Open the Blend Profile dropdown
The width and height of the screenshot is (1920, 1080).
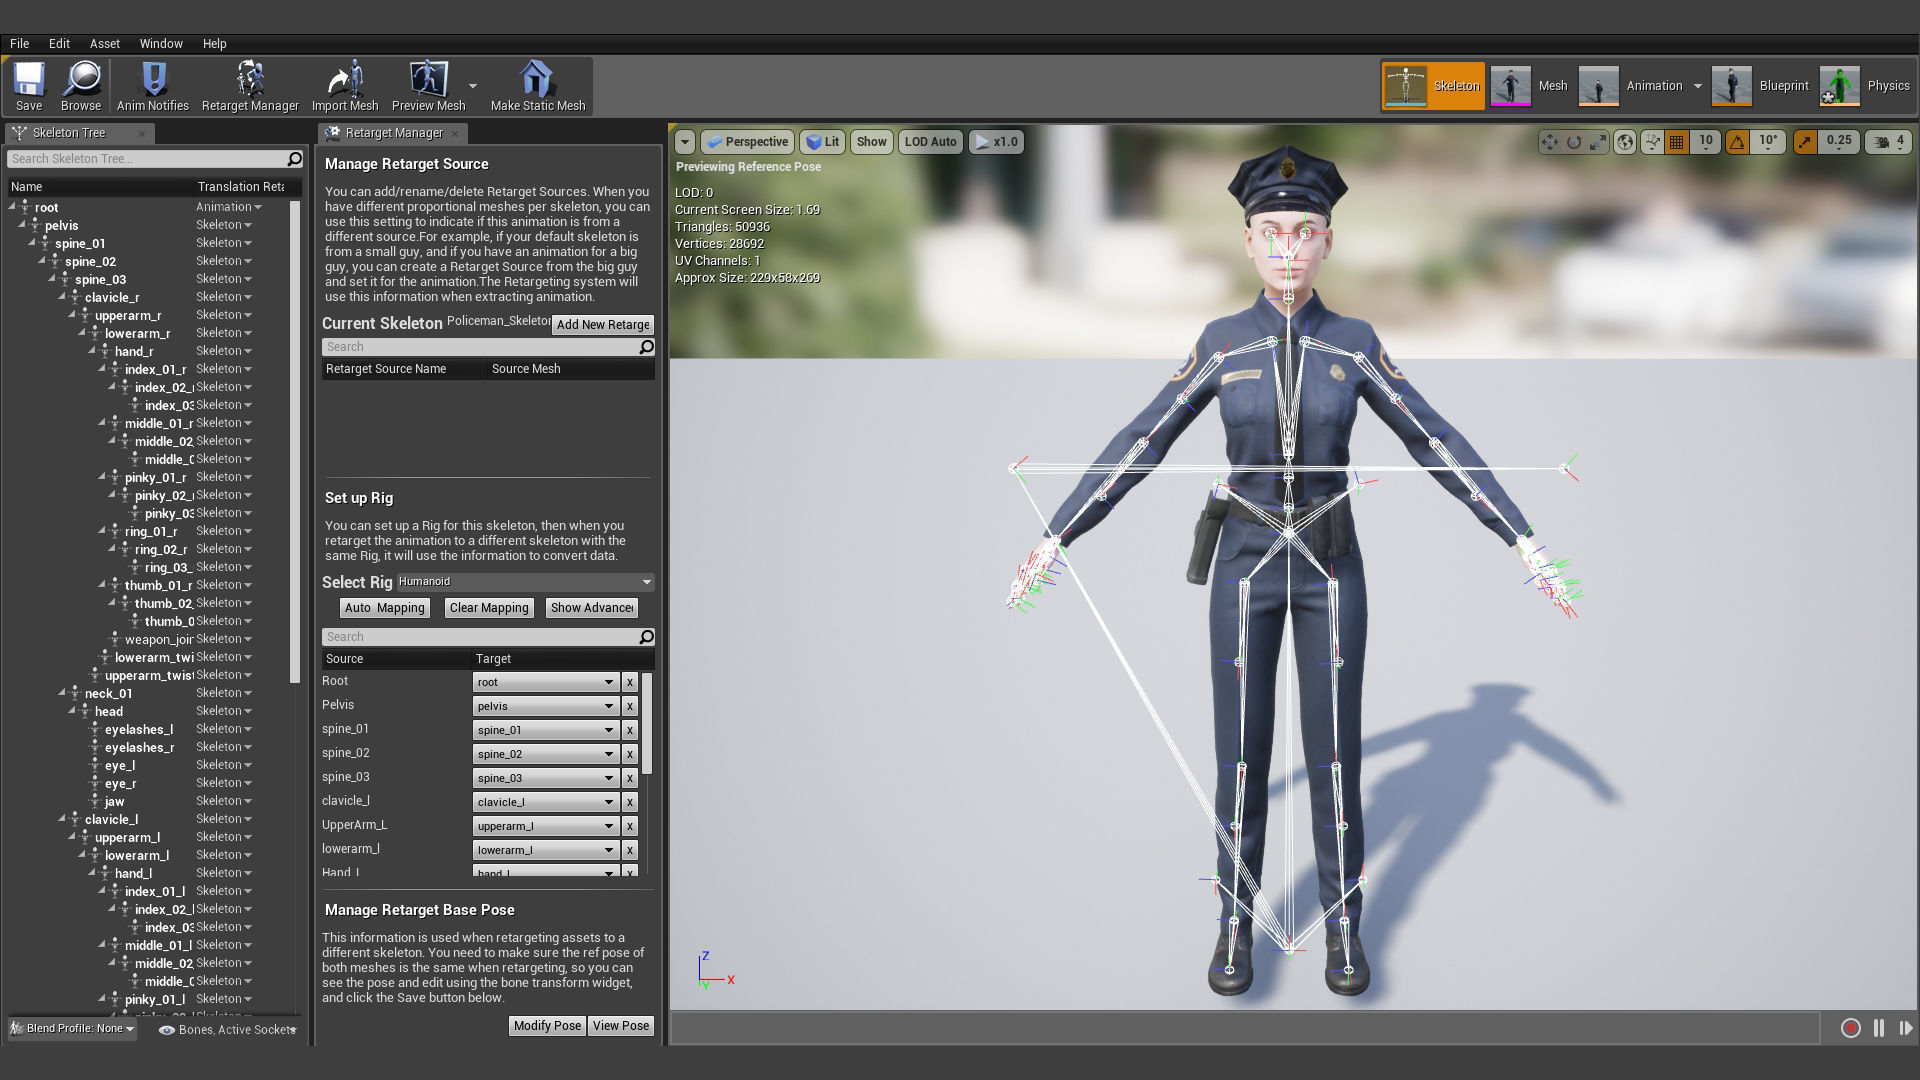point(72,1028)
